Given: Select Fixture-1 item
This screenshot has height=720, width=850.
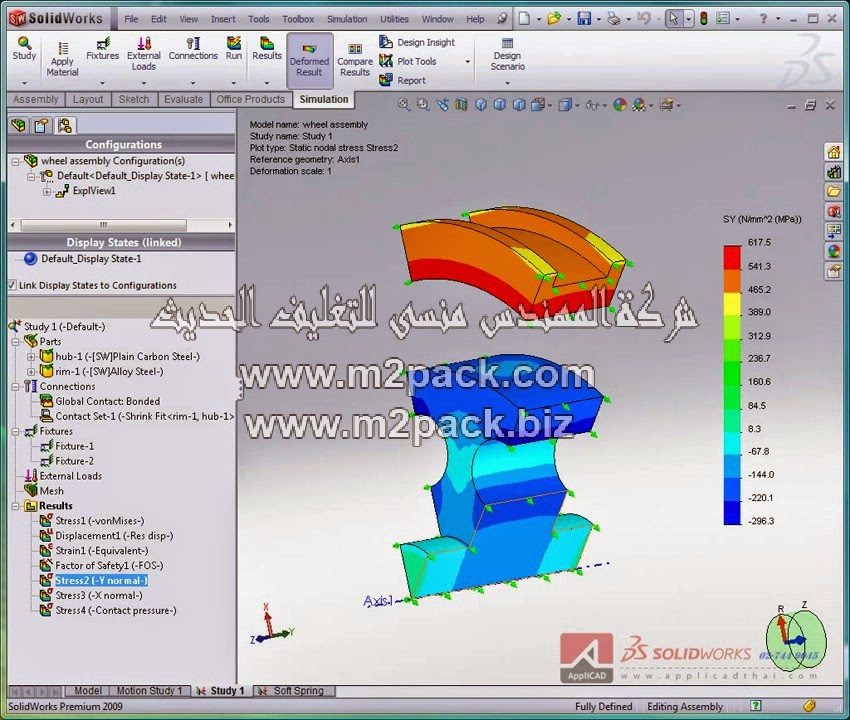Looking at the screenshot, I should coord(74,446).
